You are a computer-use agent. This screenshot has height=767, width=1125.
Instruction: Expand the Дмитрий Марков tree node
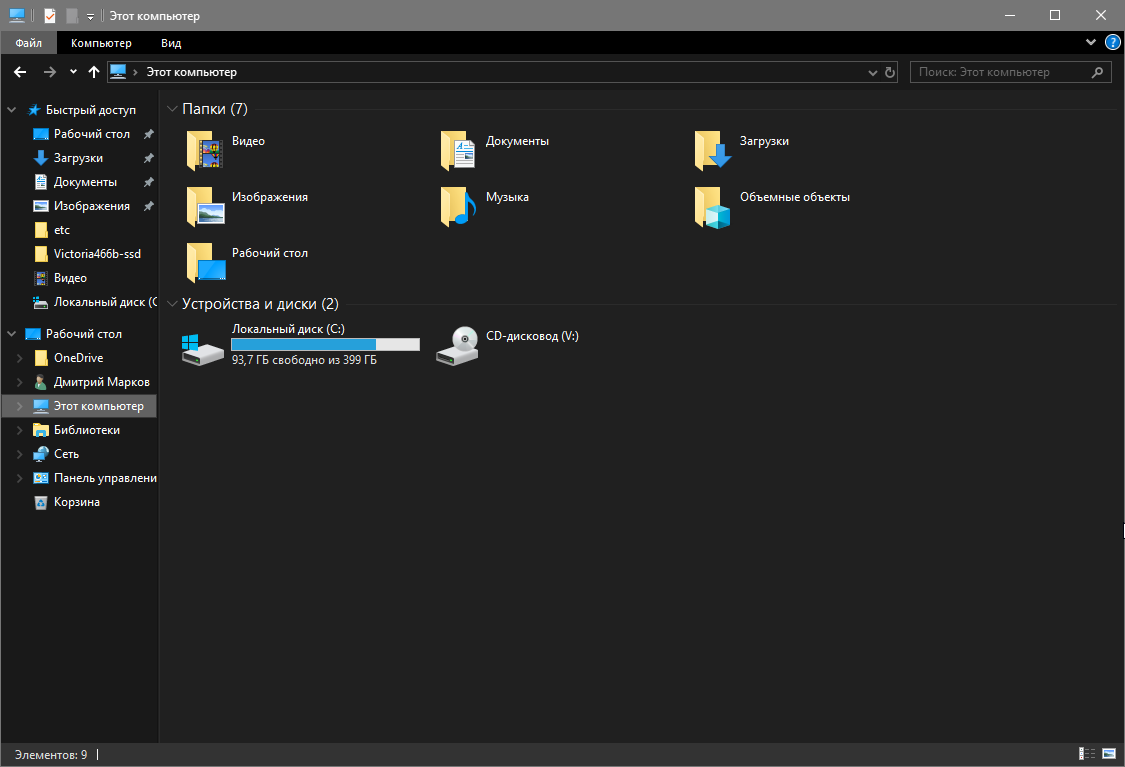[20, 382]
